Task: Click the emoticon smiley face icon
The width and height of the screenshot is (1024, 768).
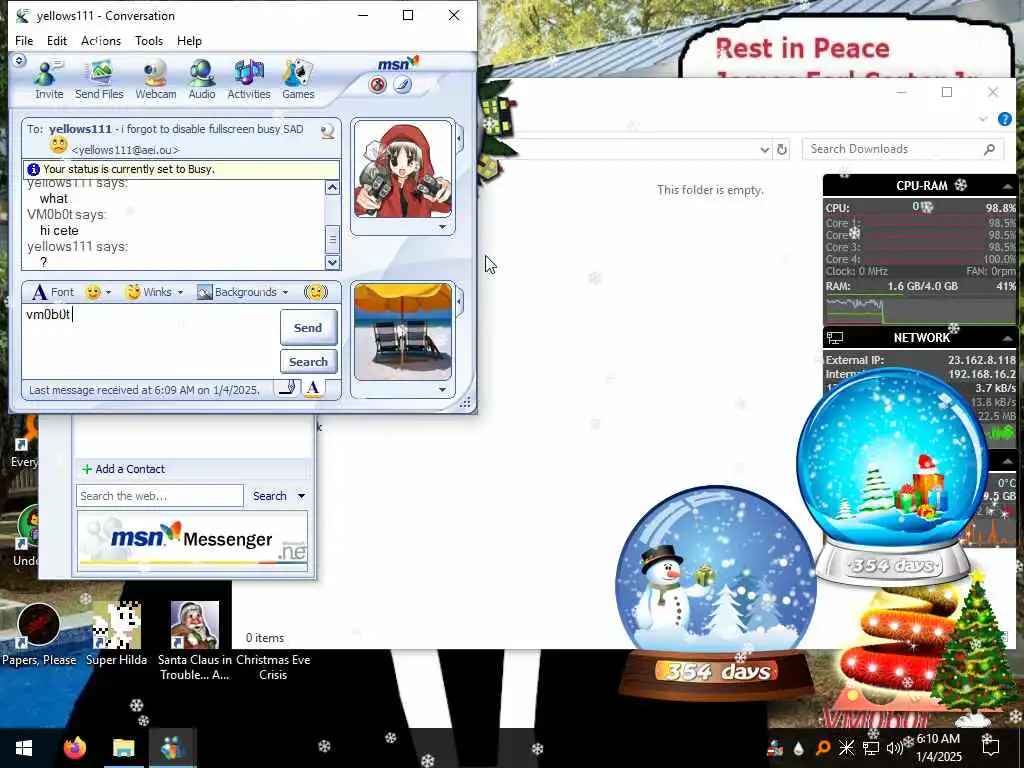Action: click(93, 292)
